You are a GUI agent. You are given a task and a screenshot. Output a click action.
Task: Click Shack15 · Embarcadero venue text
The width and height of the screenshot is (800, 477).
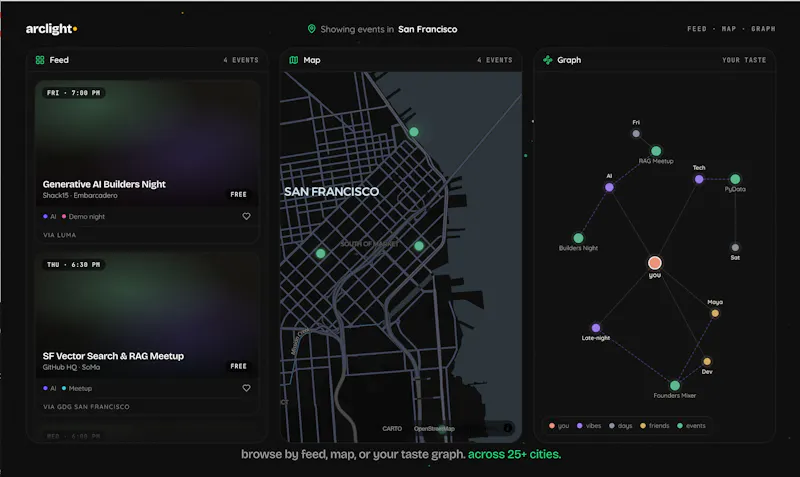(80, 195)
